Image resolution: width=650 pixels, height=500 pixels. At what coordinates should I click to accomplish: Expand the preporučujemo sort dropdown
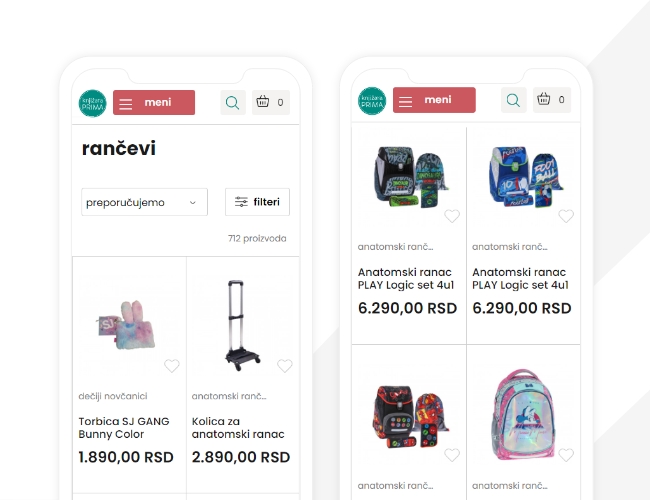tap(144, 202)
